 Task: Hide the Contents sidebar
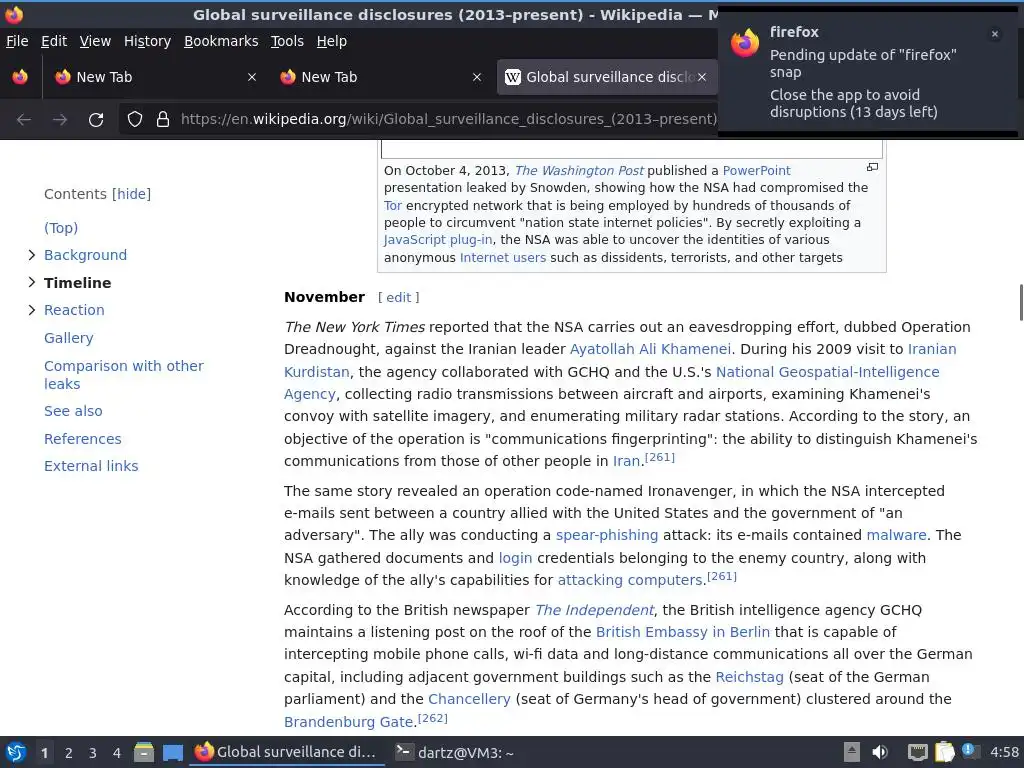coord(131,194)
